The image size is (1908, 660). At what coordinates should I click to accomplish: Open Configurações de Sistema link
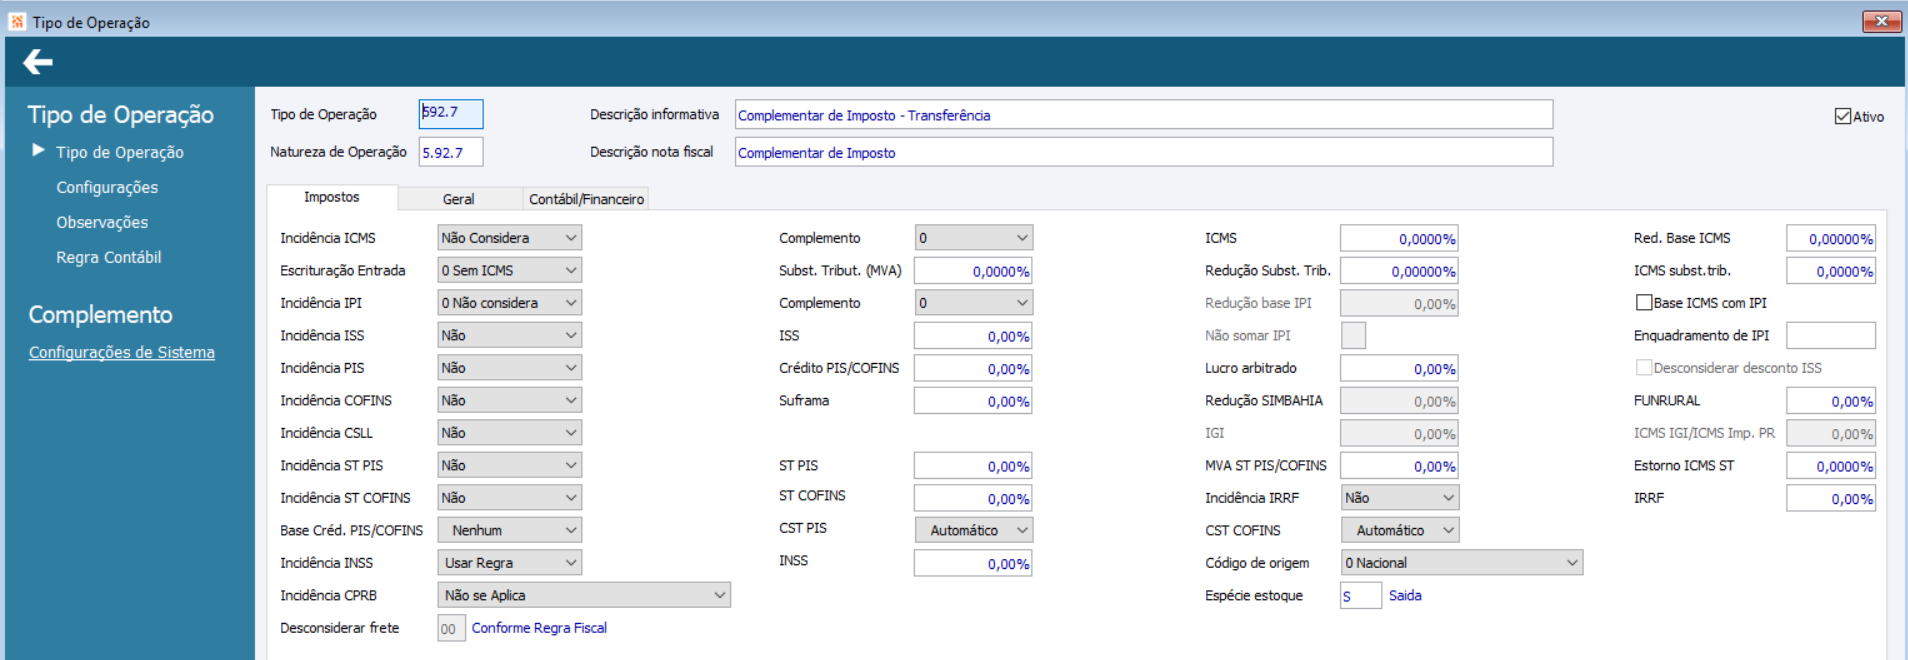pos(122,352)
